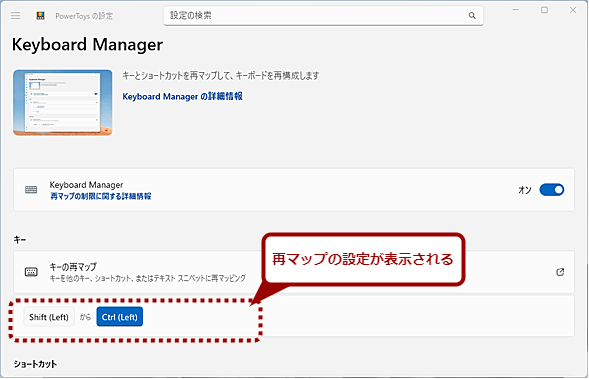Focus the 設定の検索 search field
The height and width of the screenshot is (379, 589).
click(323, 15)
